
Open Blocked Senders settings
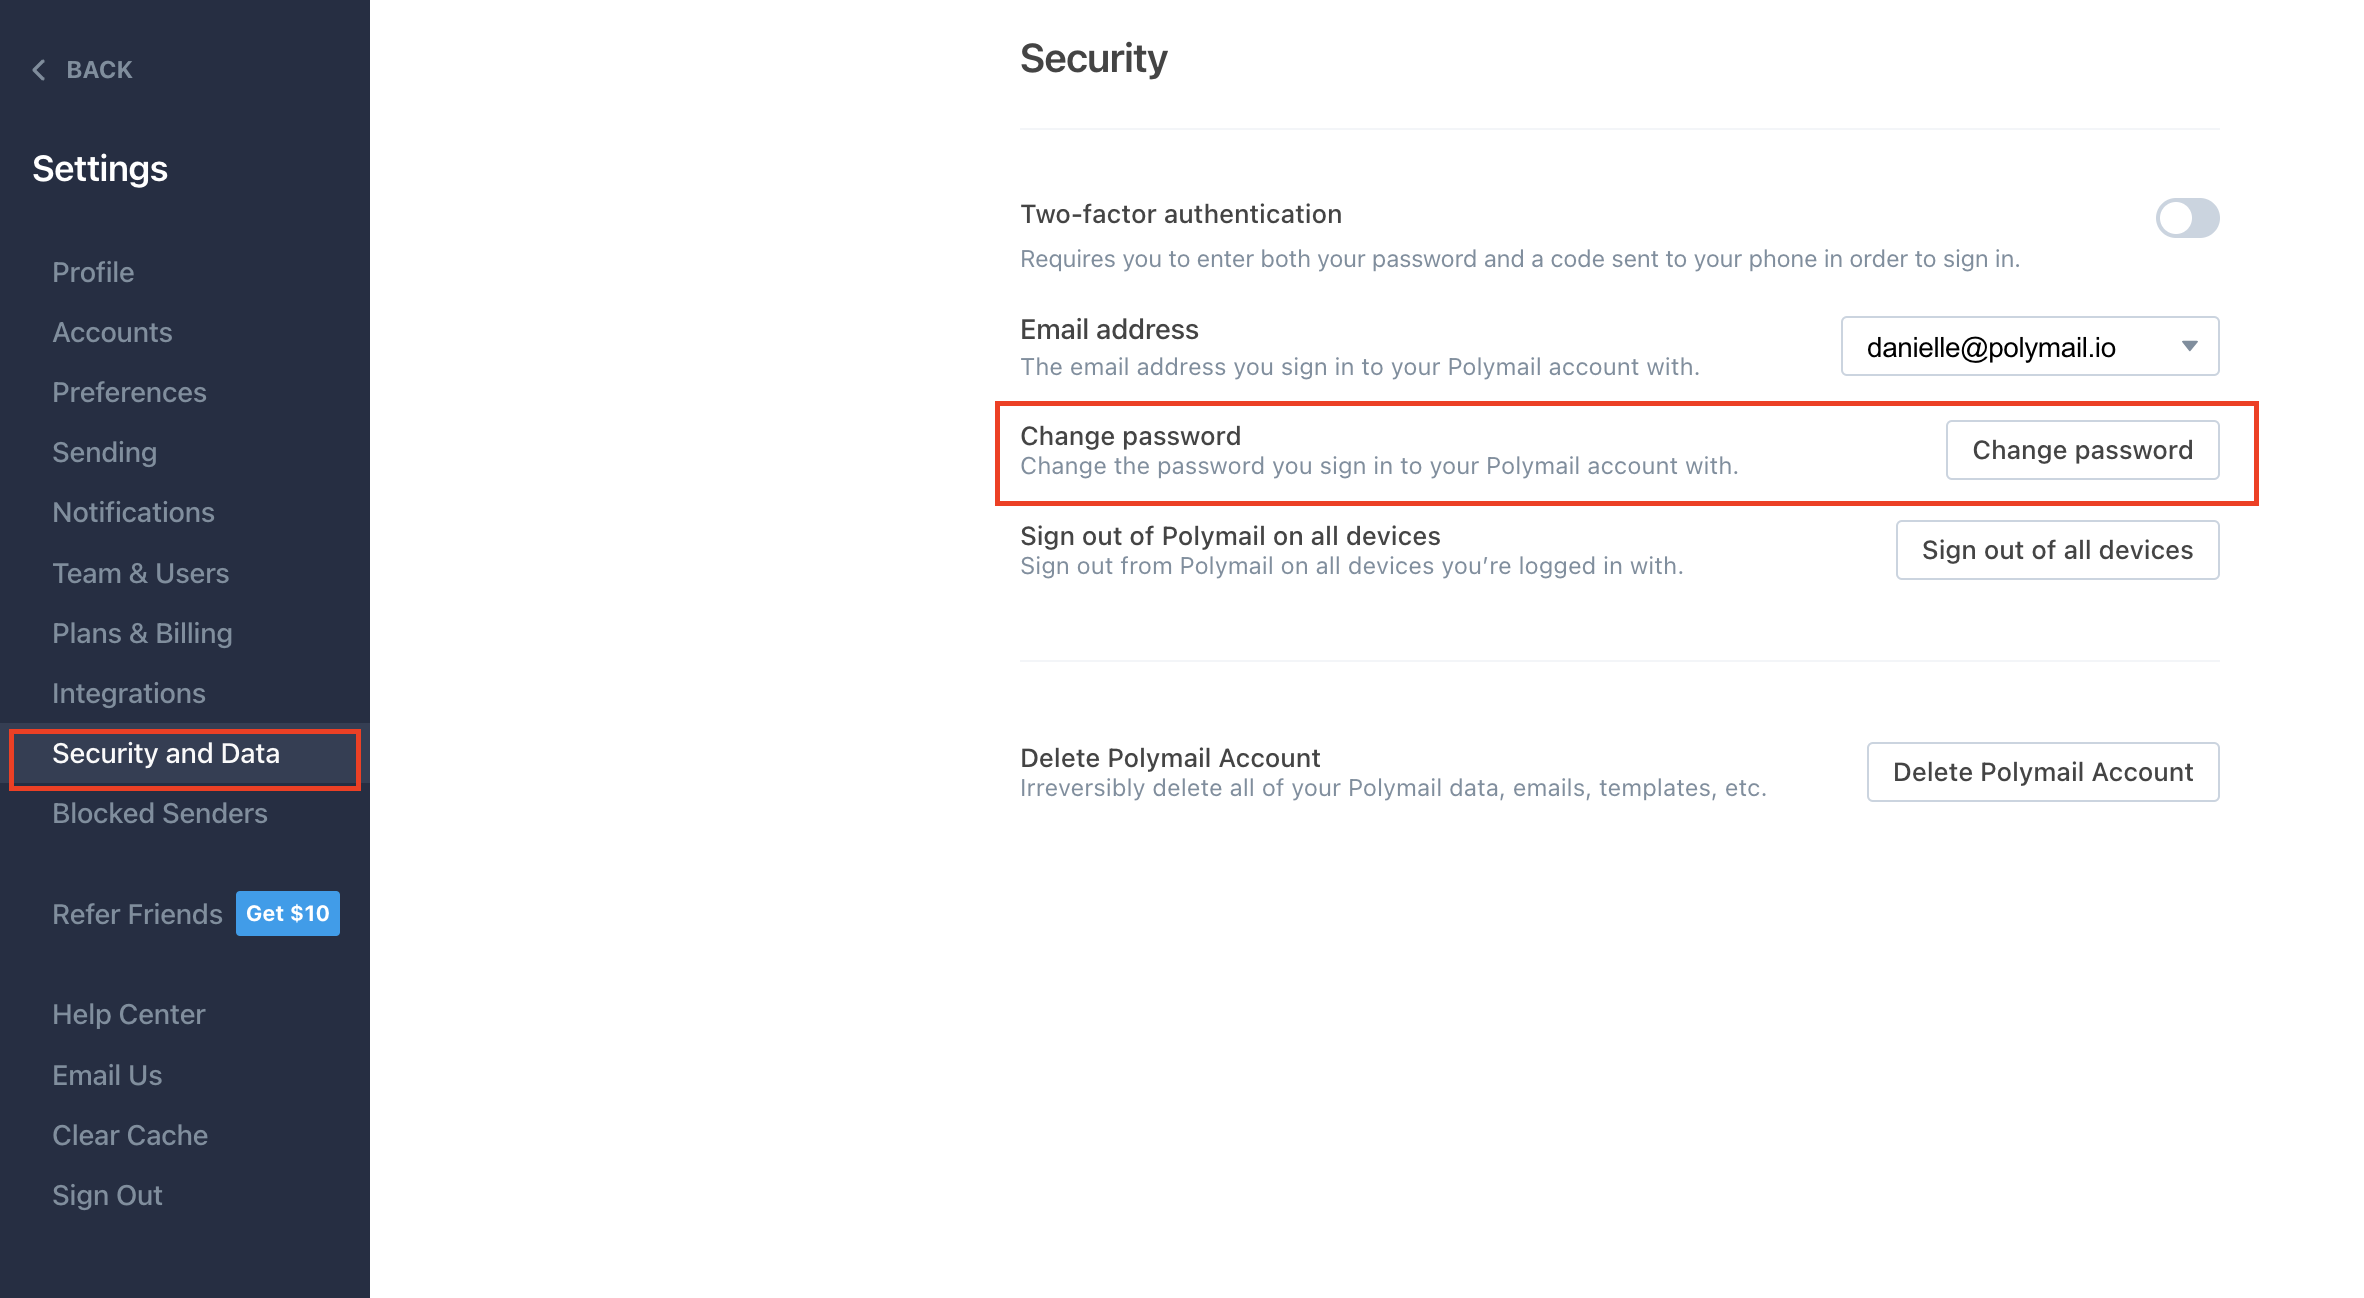(x=159, y=813)
